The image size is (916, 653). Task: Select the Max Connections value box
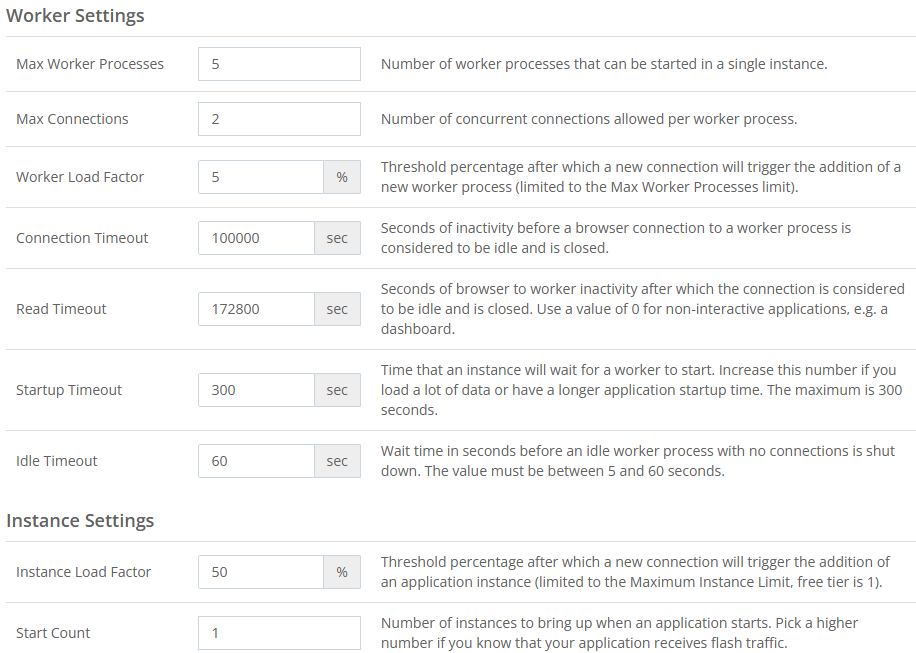pyautogui.click(x=279, y=119)
